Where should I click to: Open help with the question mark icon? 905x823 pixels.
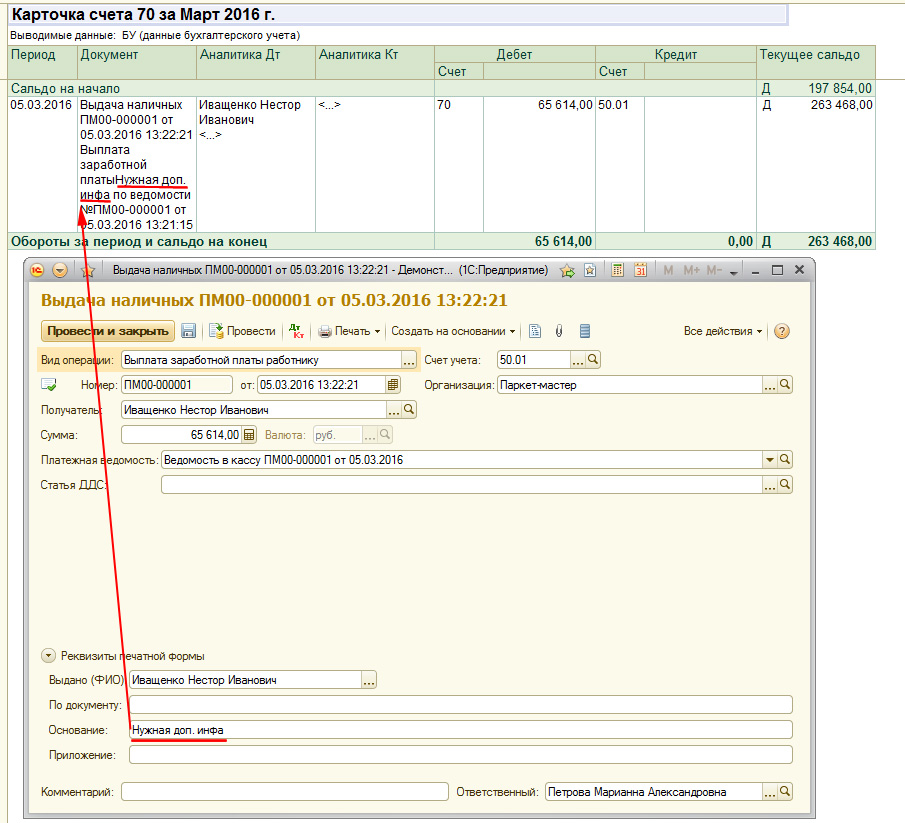(781, 331)
